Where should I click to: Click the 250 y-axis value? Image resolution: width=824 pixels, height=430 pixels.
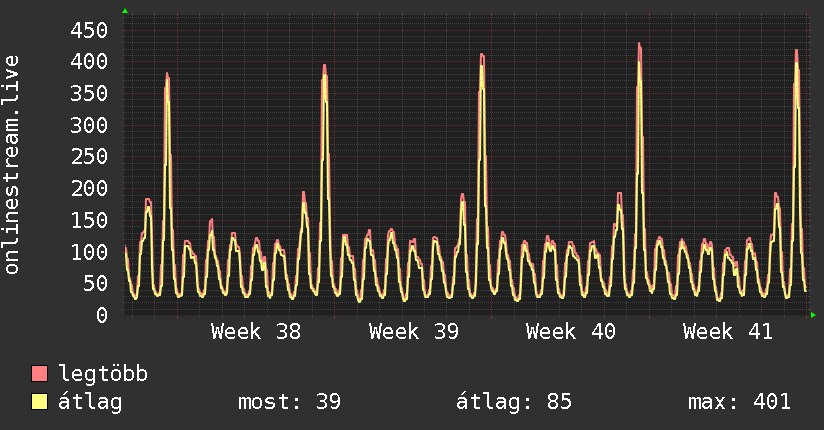[89, 157]
